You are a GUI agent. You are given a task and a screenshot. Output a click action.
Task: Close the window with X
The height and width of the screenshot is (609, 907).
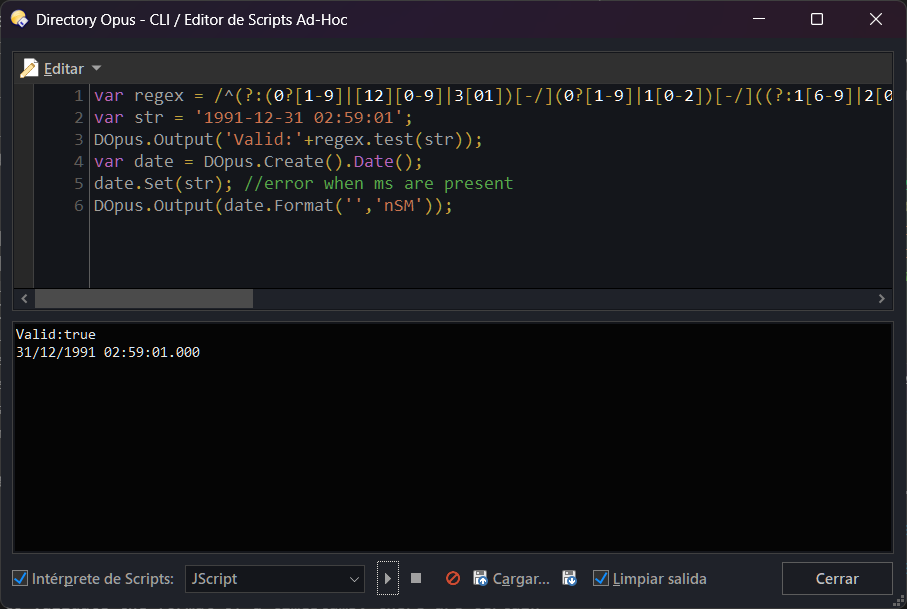(876, 19)
